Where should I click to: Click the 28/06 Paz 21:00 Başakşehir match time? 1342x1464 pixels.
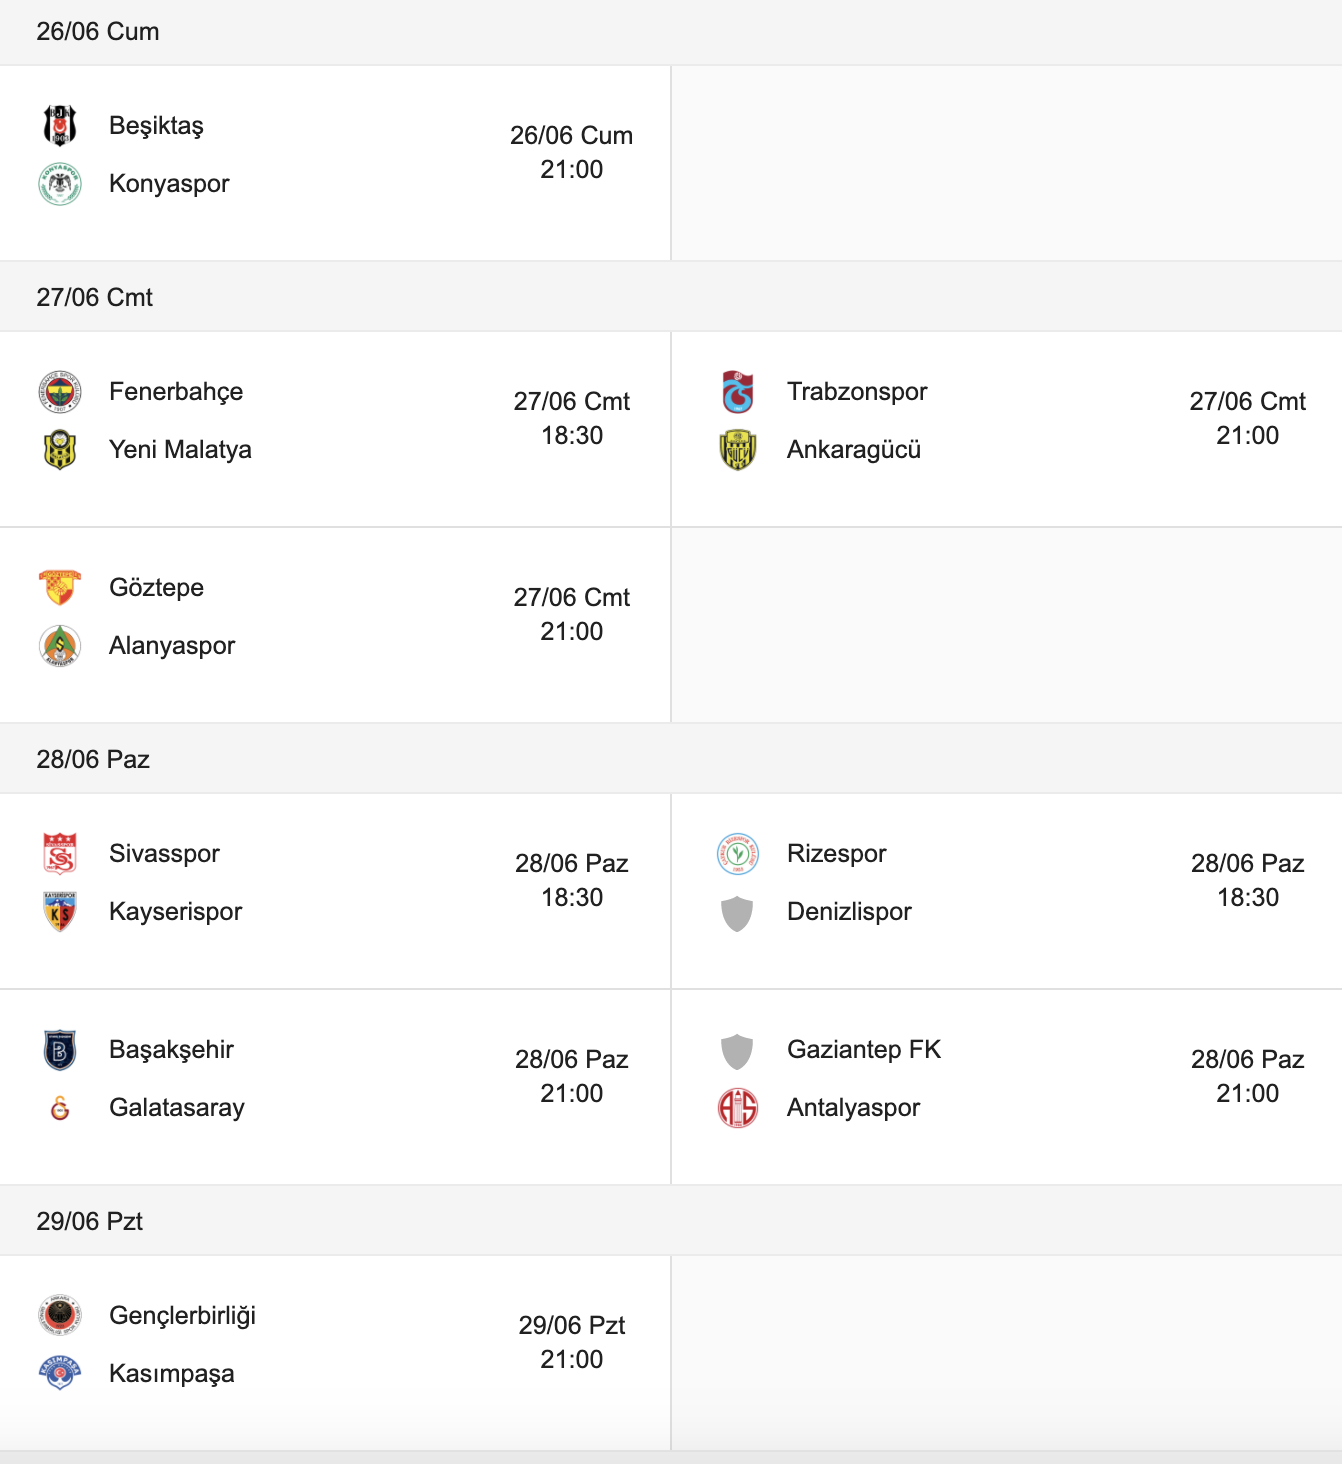[x=571, y=1076]
